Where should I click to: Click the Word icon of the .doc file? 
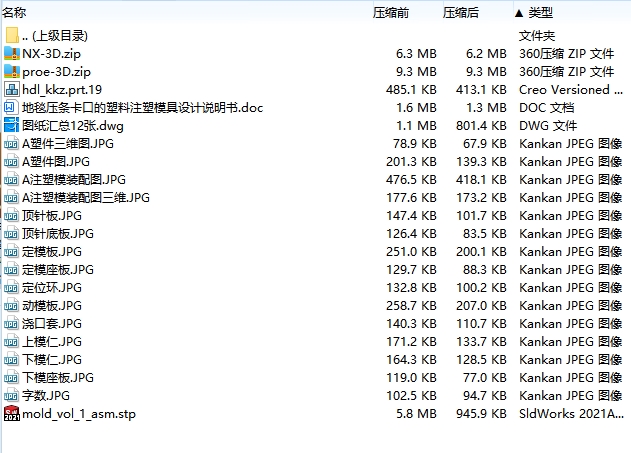[x=10, y=107]
